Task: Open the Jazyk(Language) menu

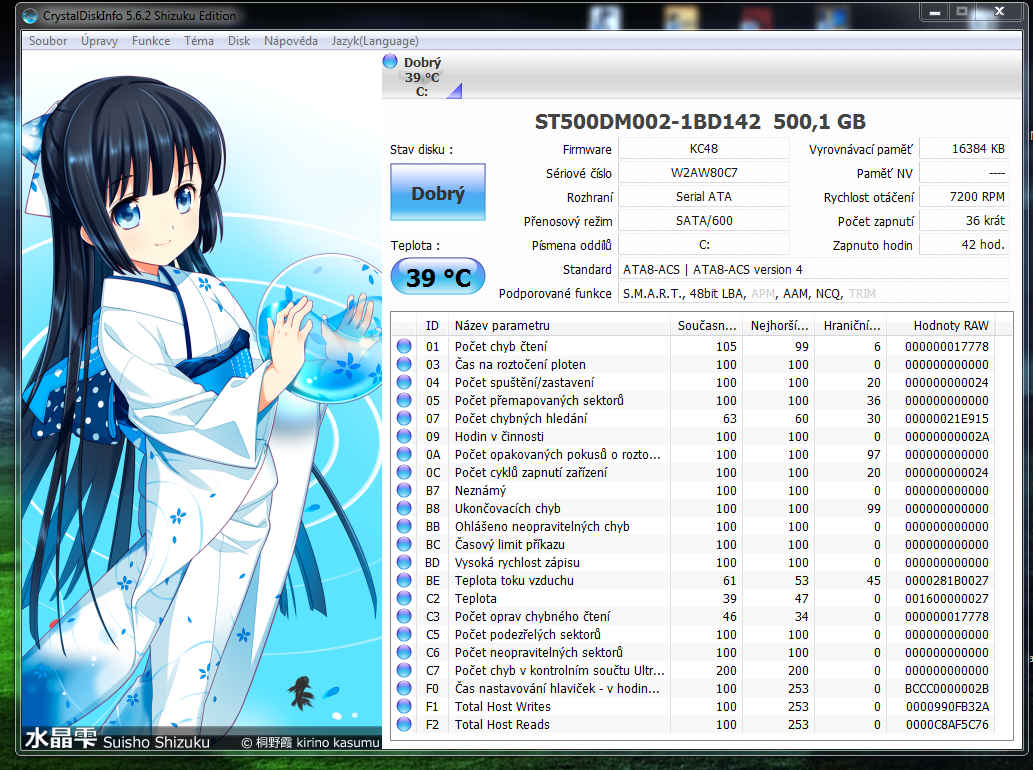Action: point(375,41)
